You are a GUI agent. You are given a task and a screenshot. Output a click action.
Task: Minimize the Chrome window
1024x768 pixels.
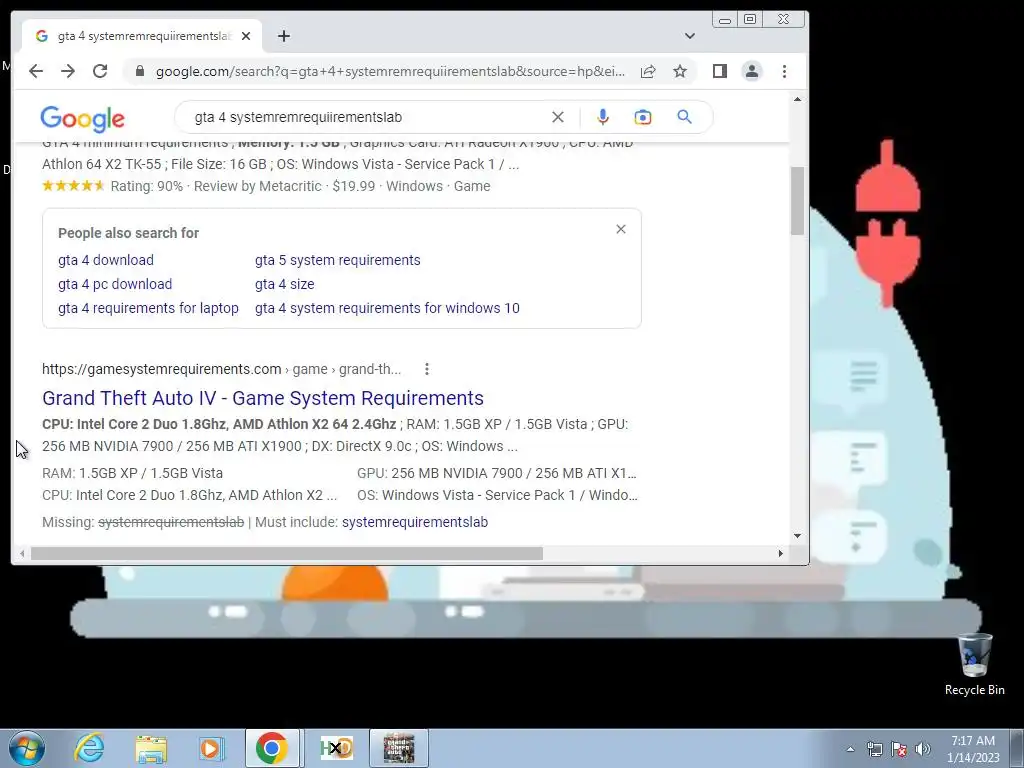click(725, 20)
